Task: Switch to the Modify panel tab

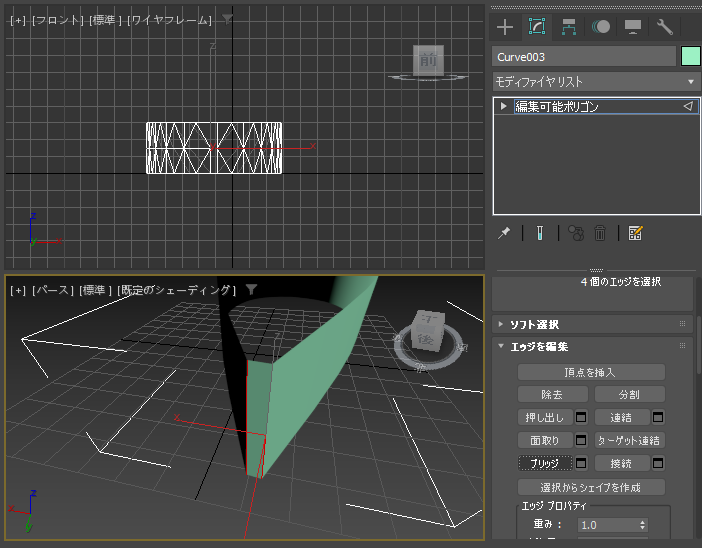Action: 537,27
